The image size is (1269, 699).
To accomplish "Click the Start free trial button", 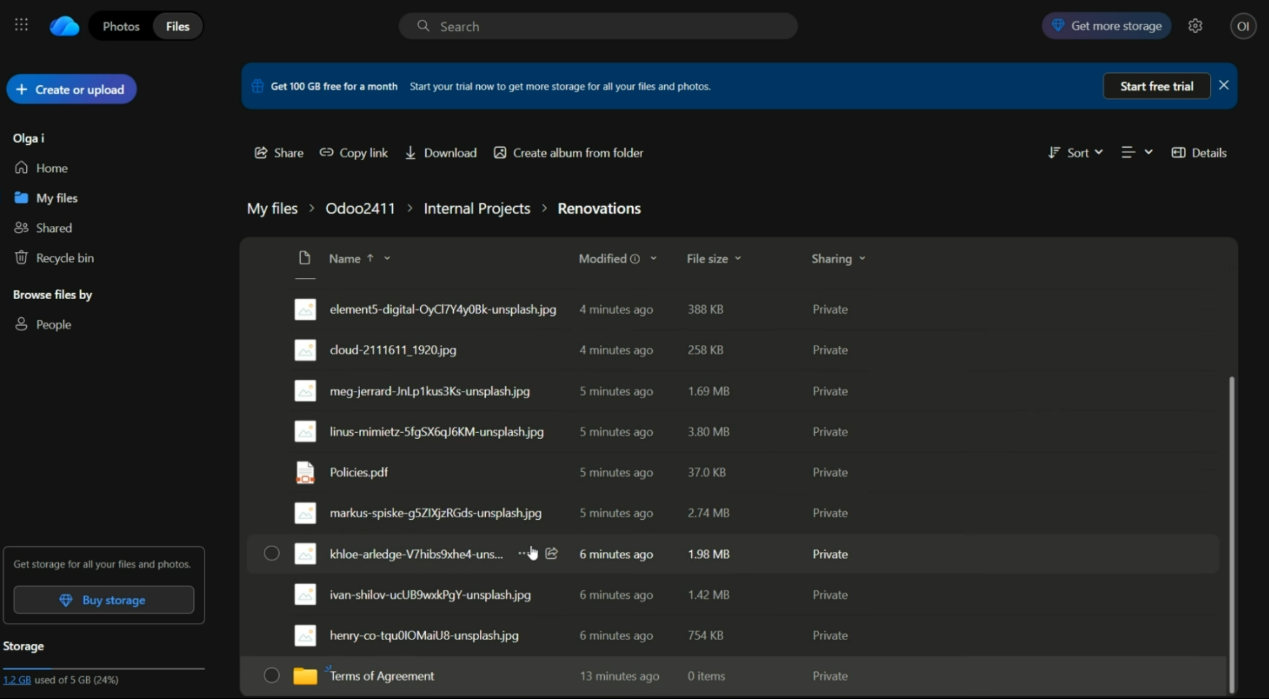I will (1156, 86).
